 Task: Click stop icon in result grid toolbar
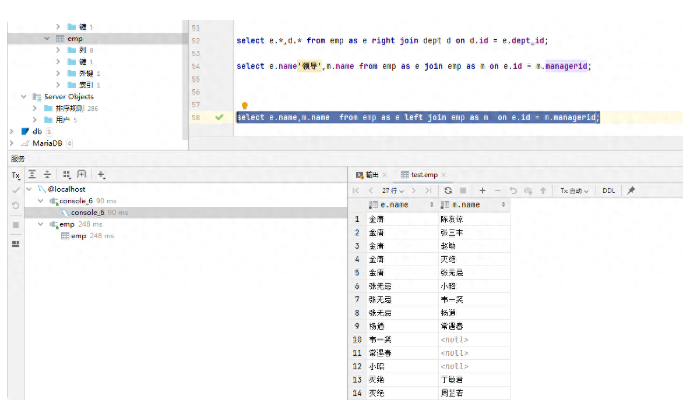pos(463,190)
